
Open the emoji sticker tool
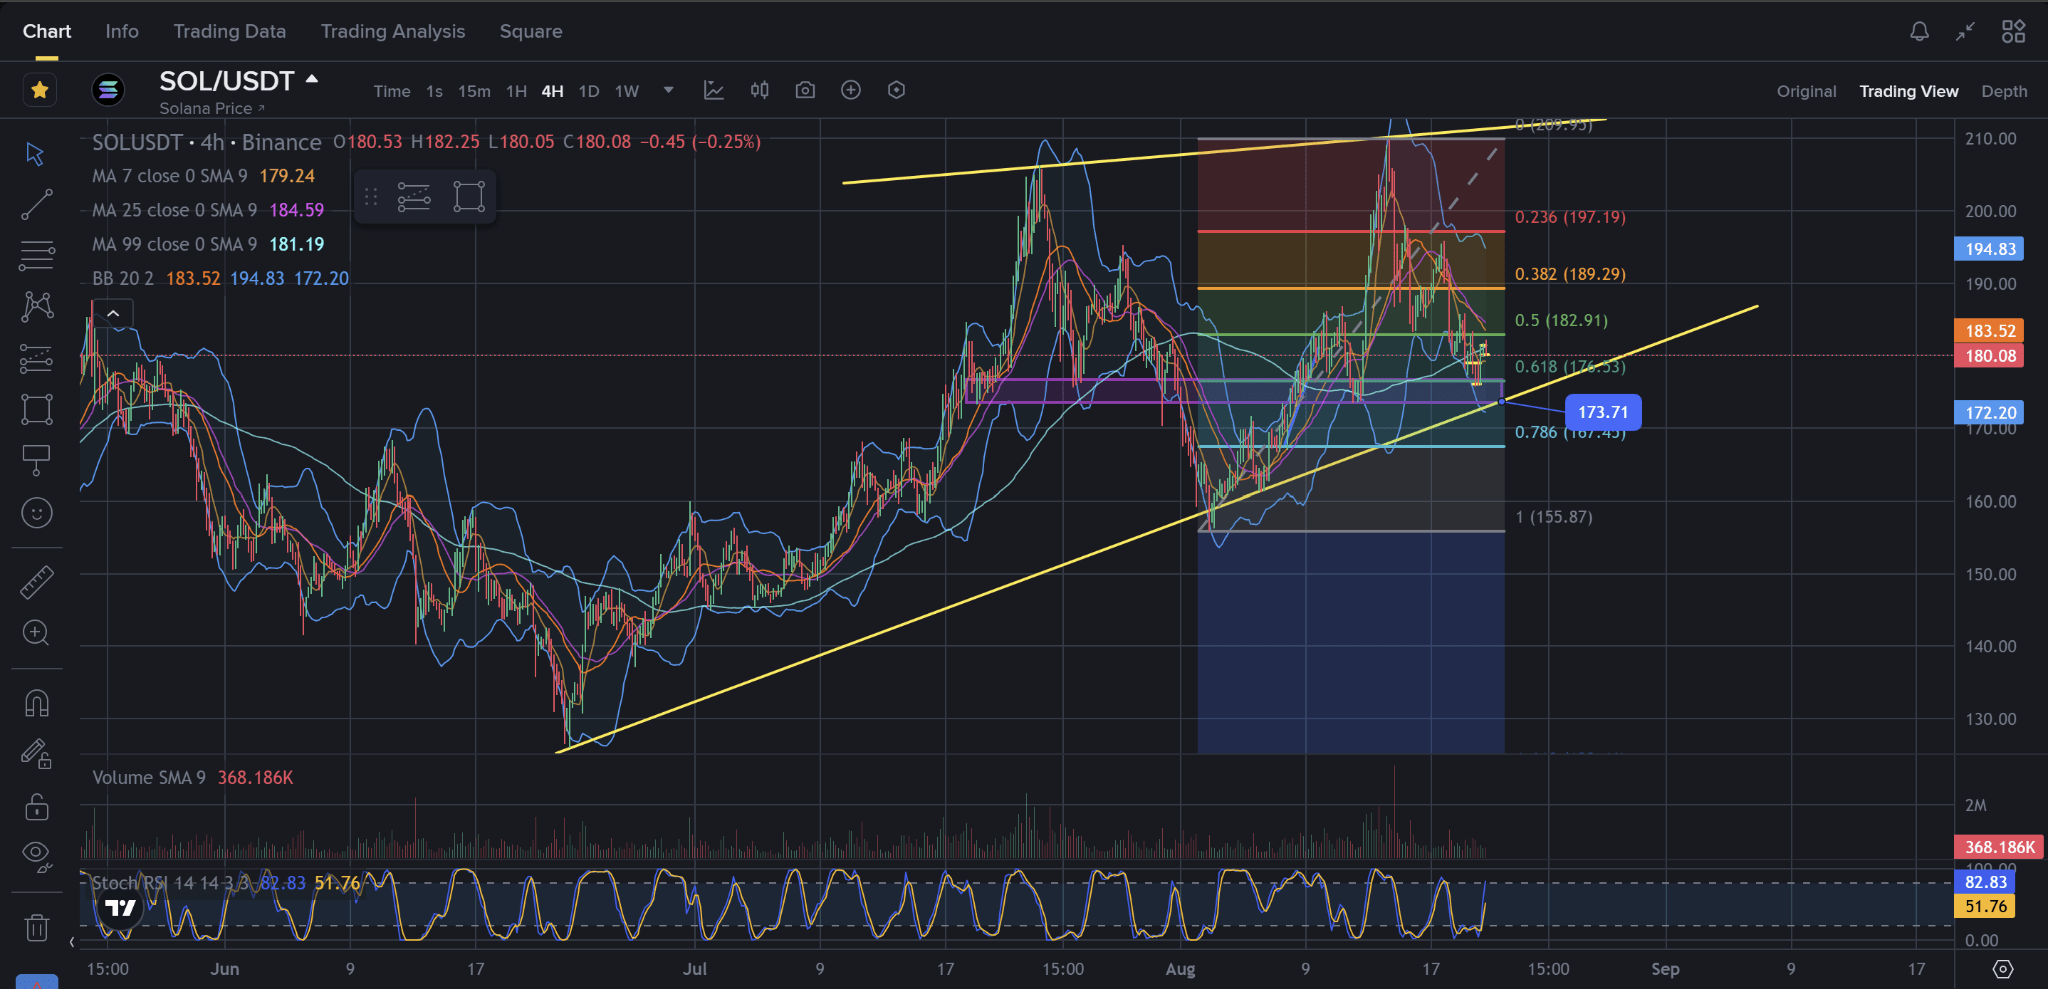pos(36,513)
